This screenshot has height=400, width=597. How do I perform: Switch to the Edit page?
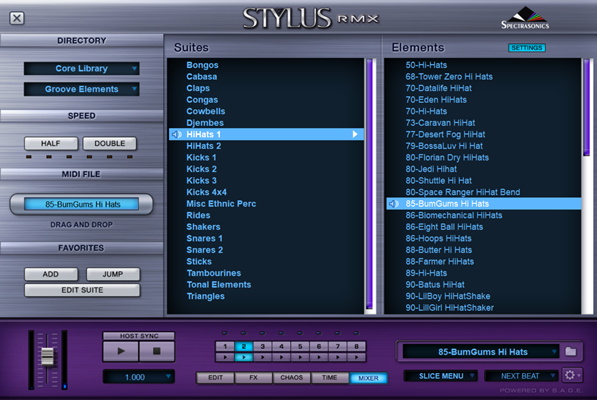click(215, 378)
